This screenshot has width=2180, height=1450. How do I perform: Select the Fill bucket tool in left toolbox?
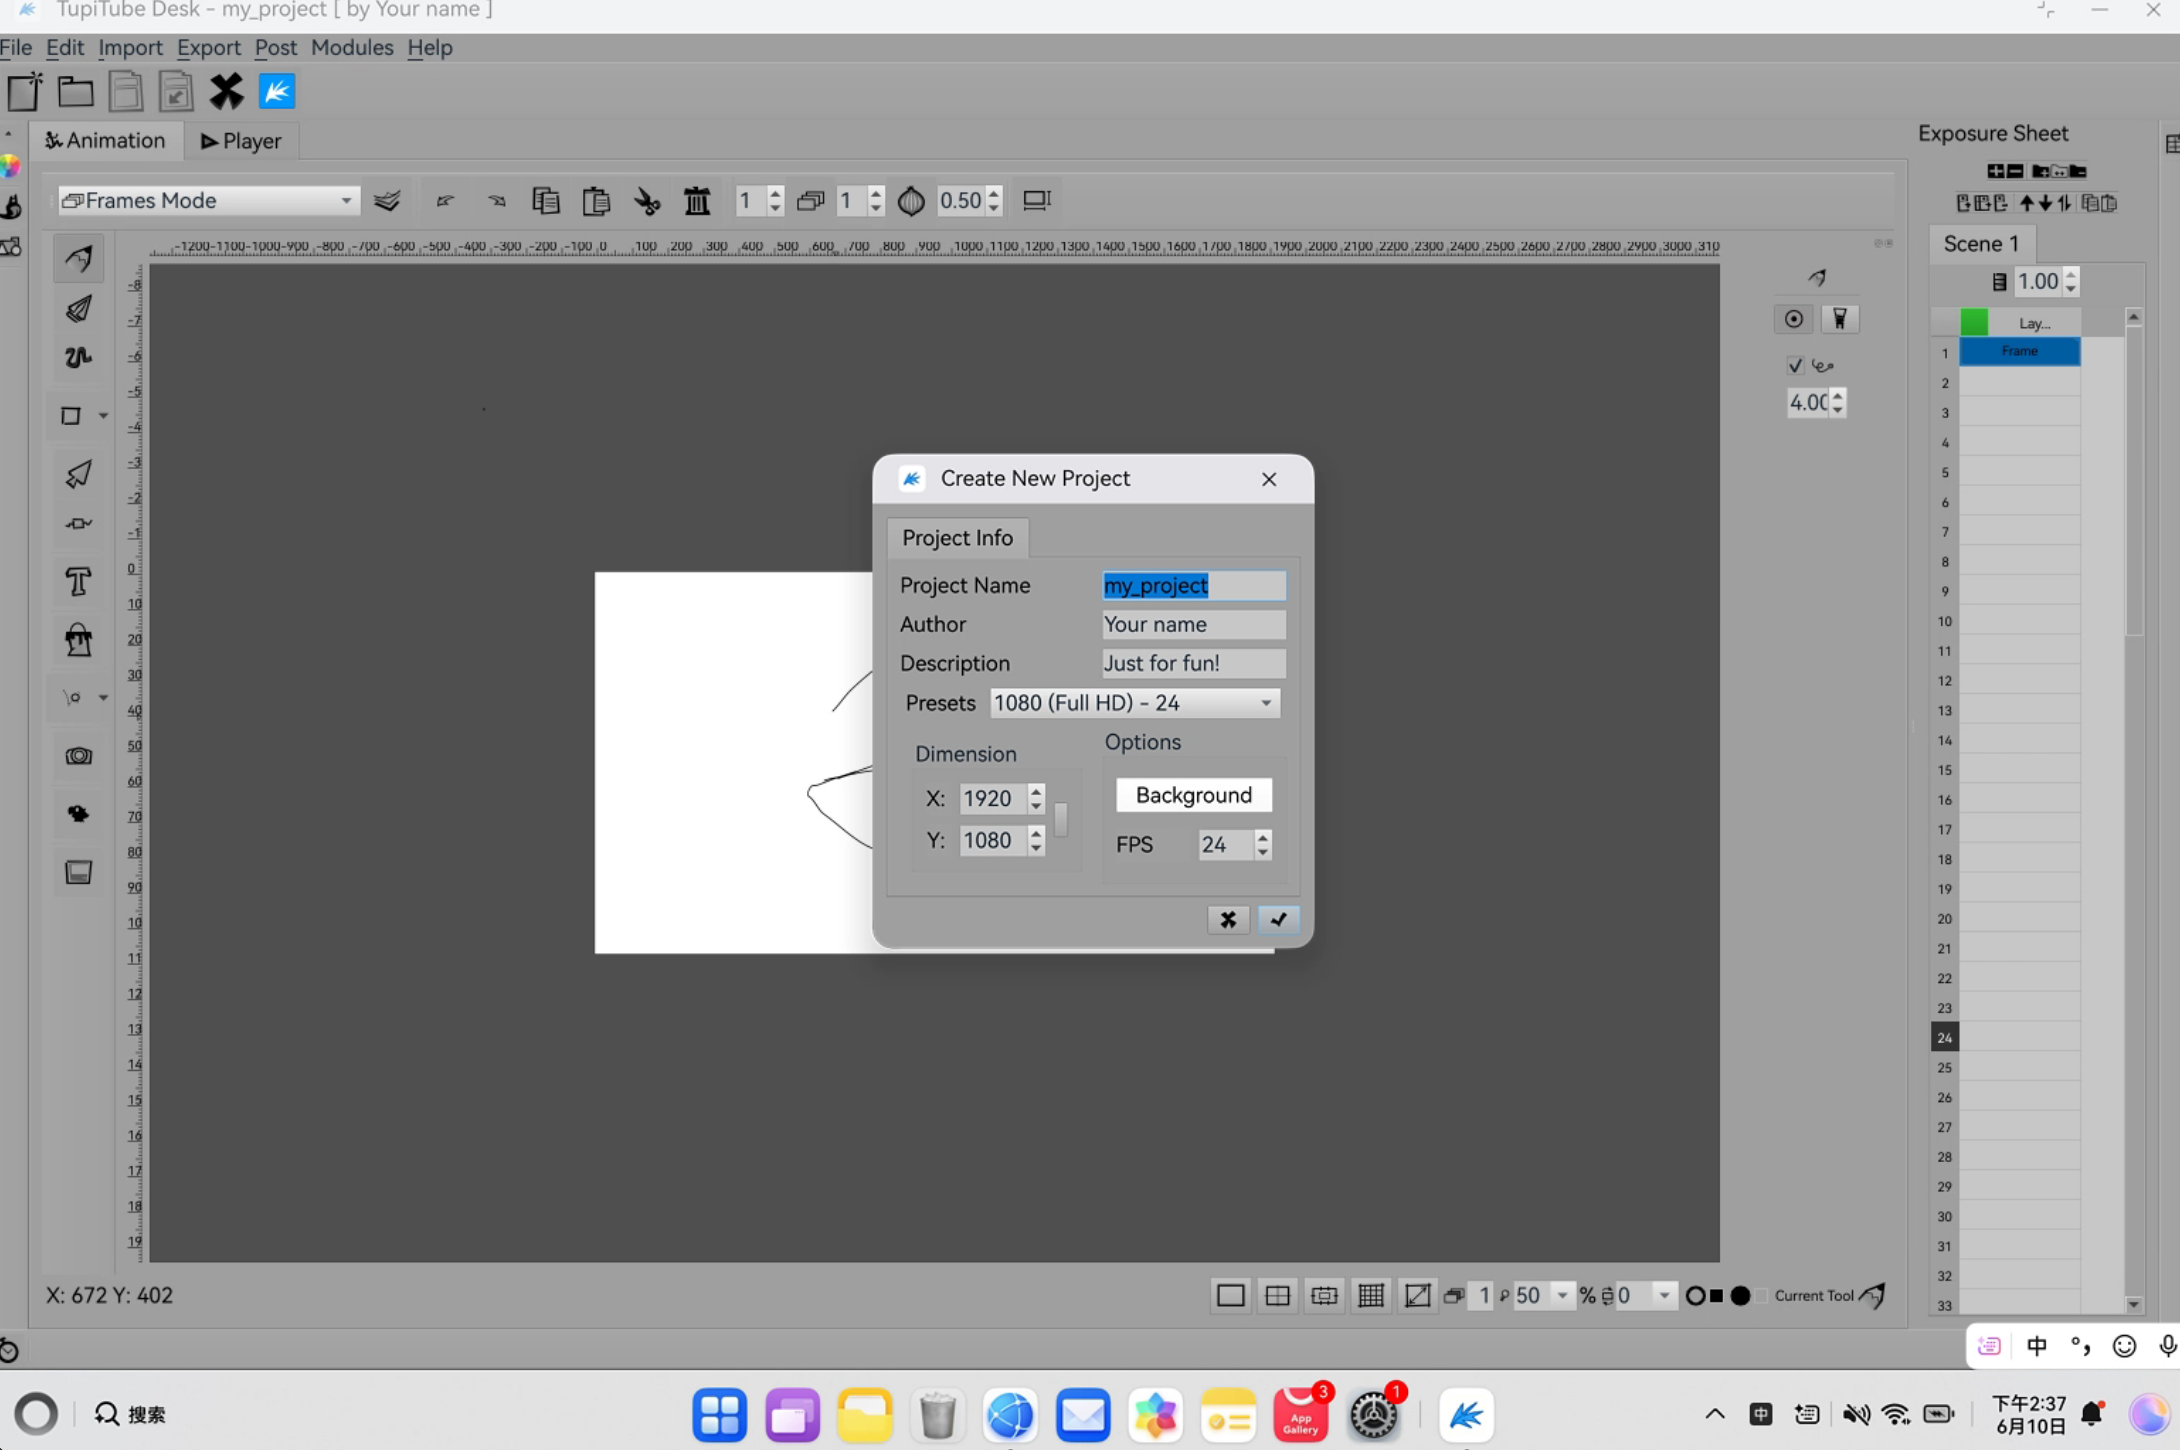point(78,640)
